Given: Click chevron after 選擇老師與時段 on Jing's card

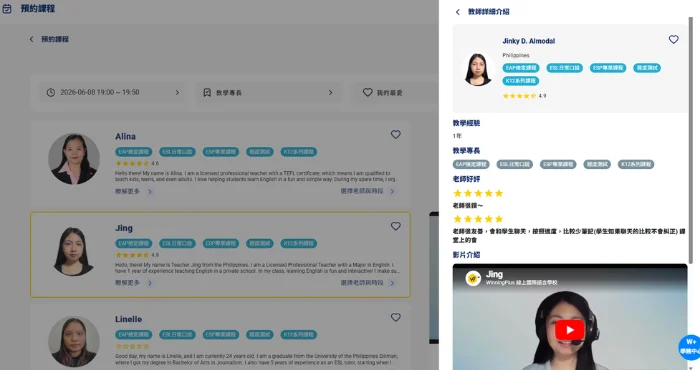Looking at the screenshot, I should (392, 283).
